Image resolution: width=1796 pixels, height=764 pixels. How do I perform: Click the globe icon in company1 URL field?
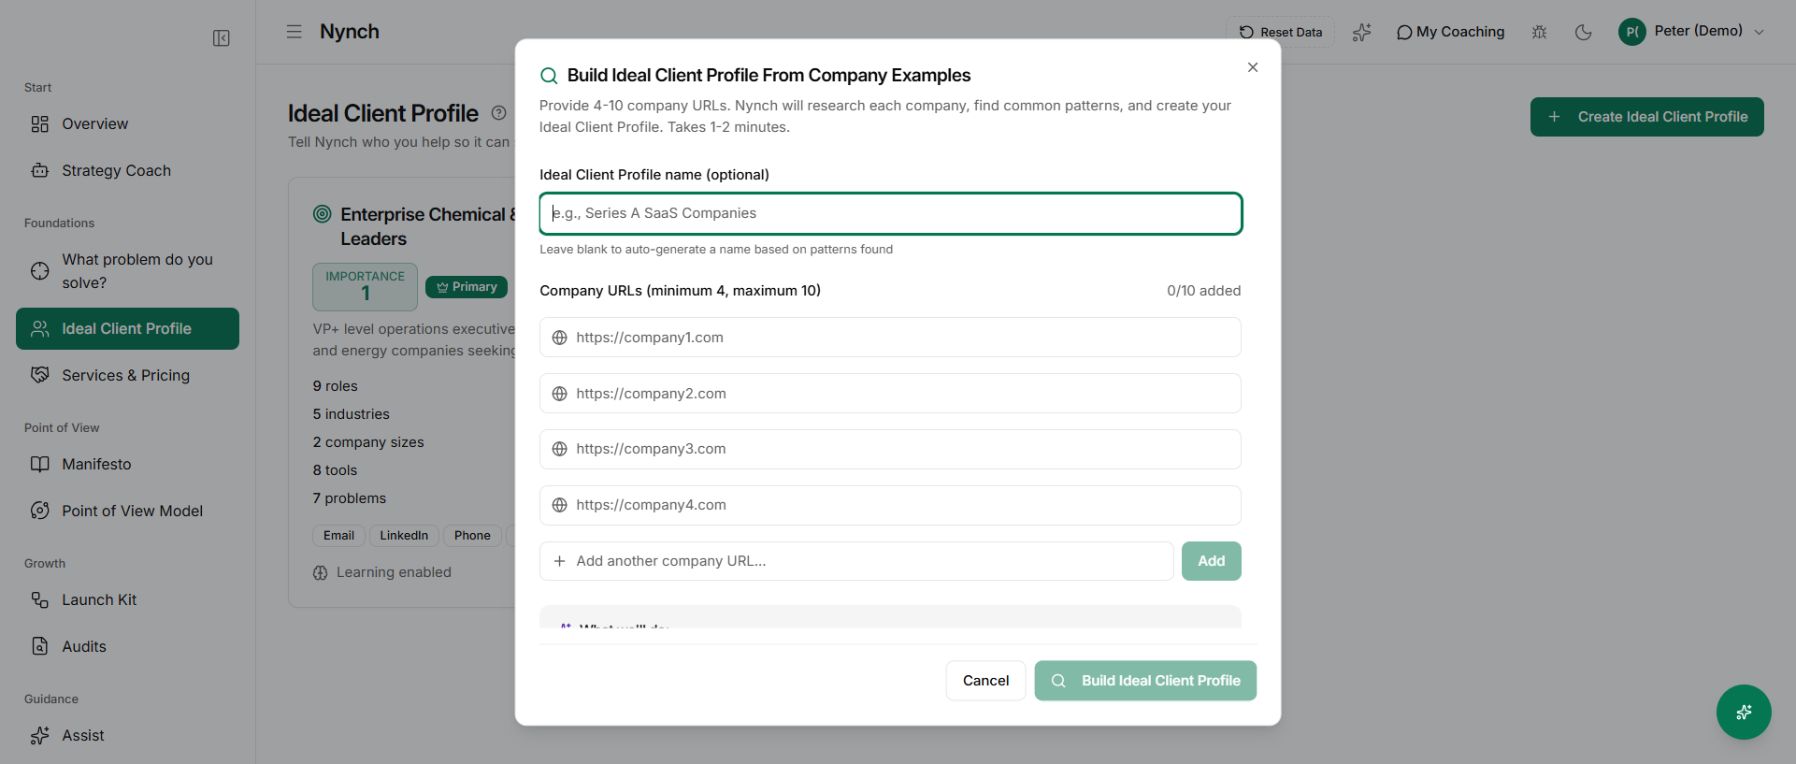pos(560,338)
